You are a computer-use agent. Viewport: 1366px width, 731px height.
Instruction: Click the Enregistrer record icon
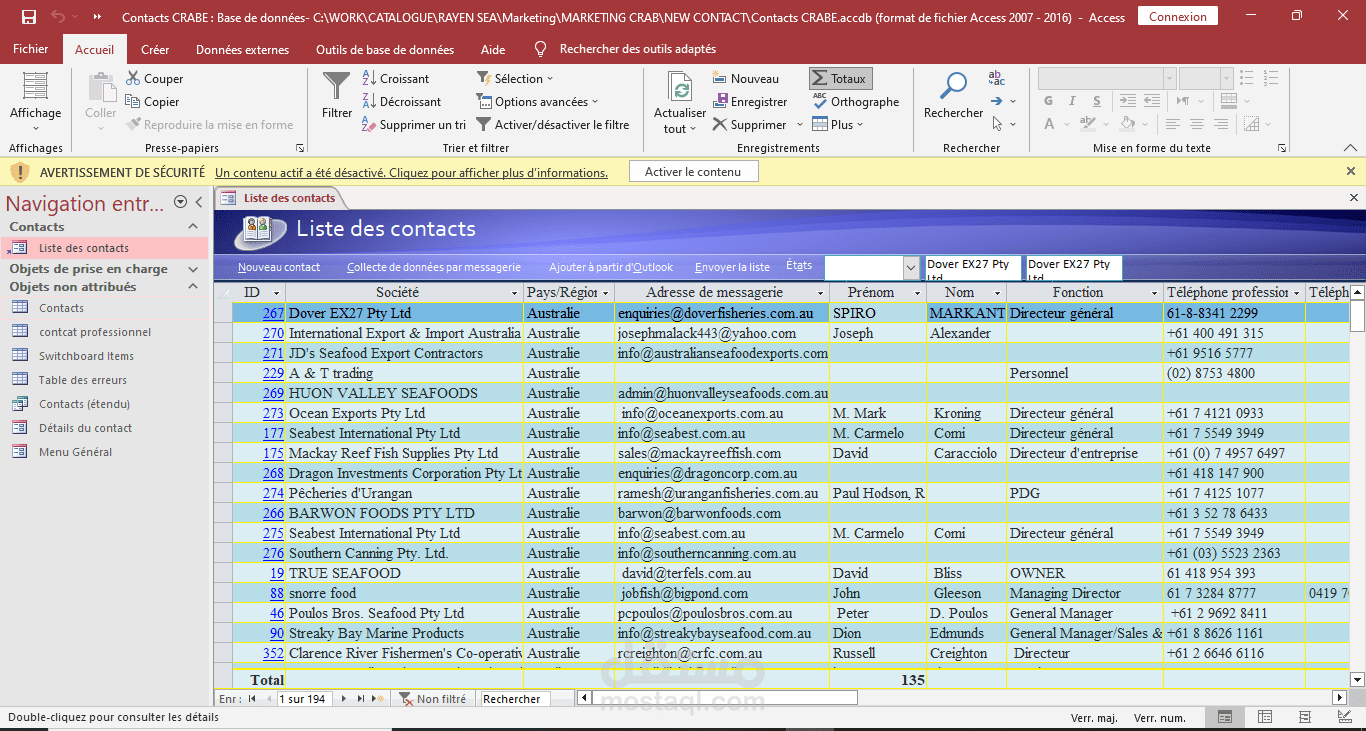[x=721, y=101]
